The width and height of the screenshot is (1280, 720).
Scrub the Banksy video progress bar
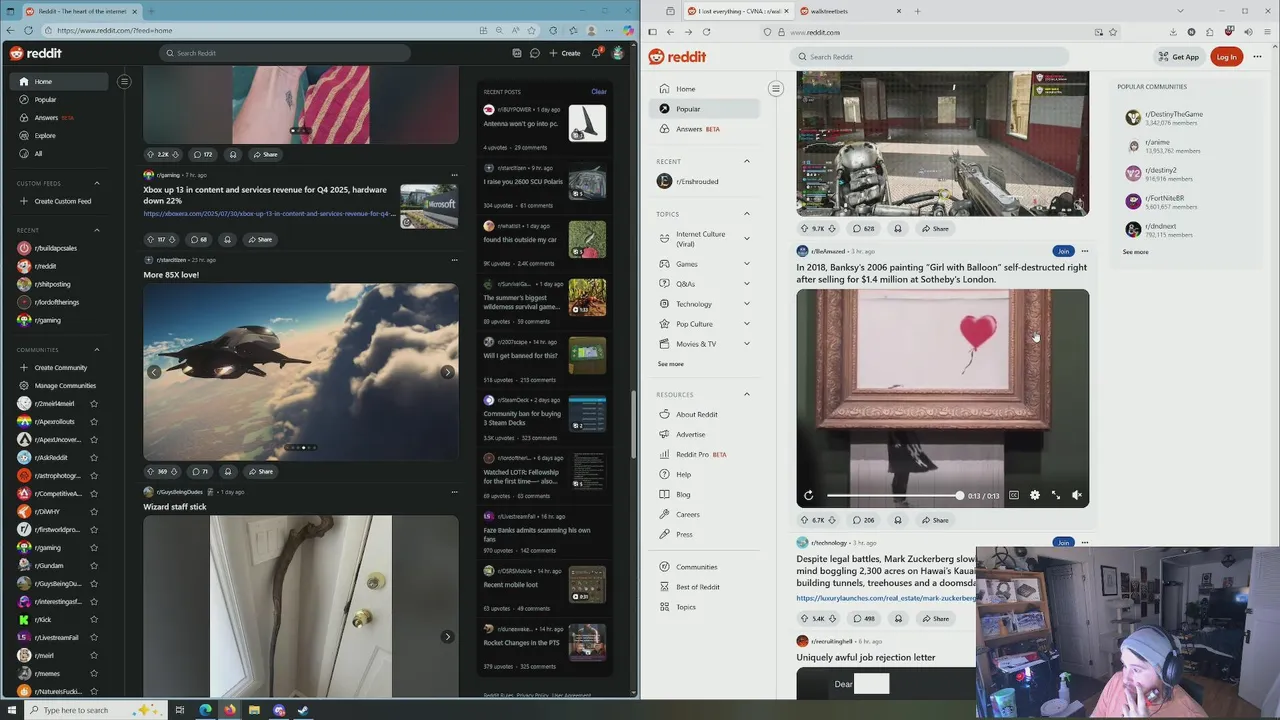click(894, 495)
